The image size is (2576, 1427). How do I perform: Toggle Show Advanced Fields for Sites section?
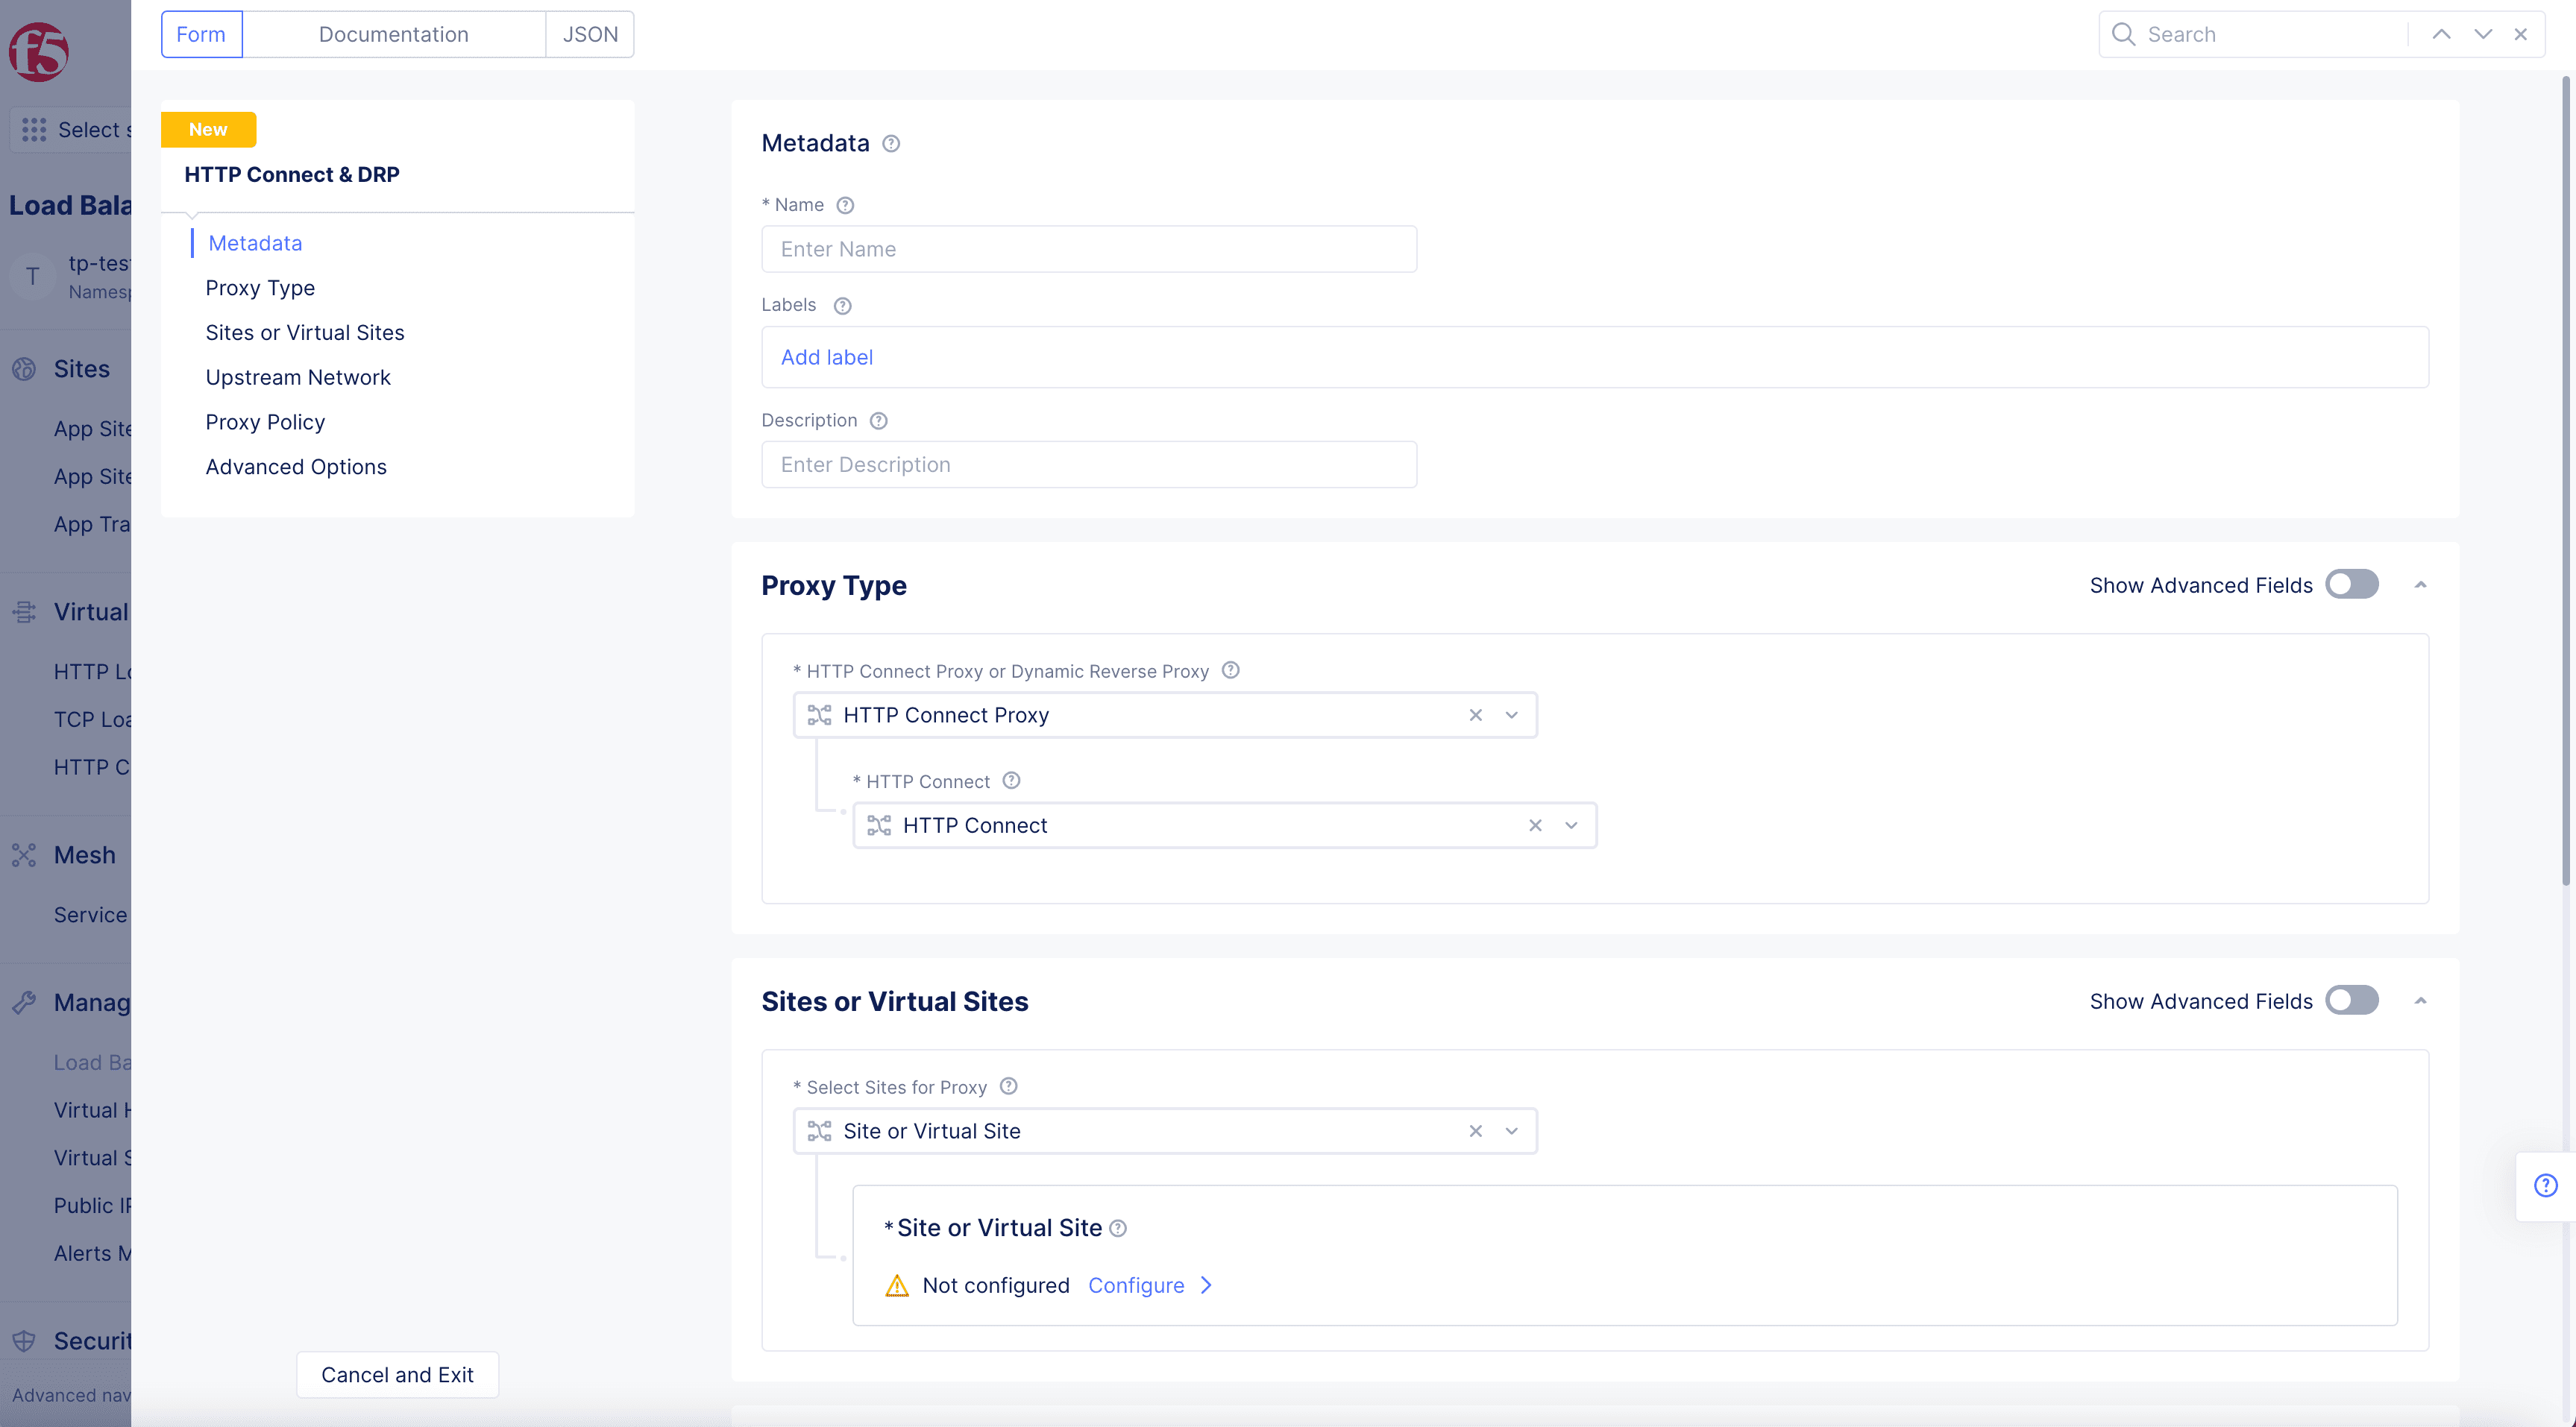(2351, 1001)
